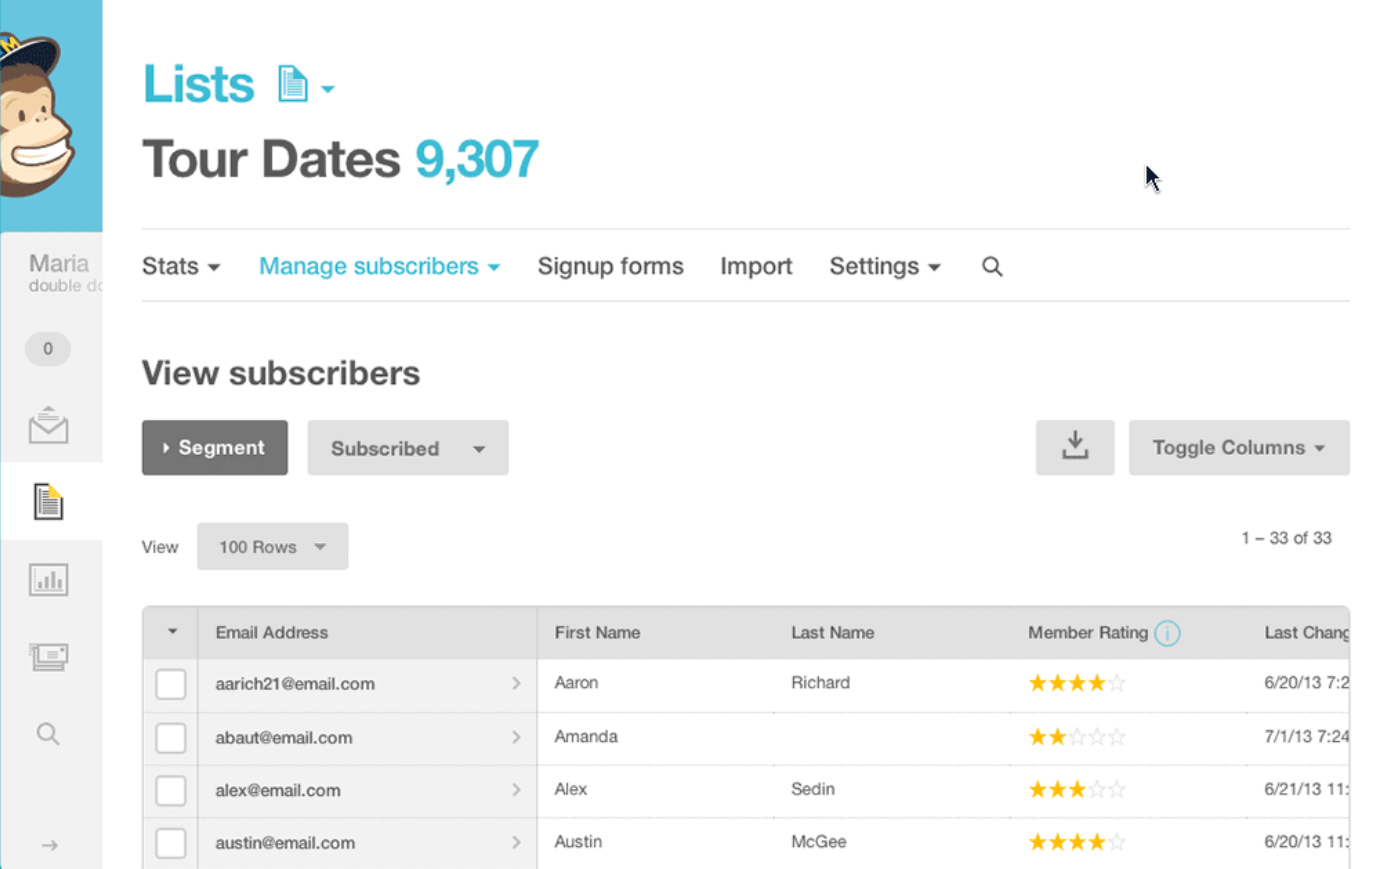Check the box for aarich21@email.com

point(171,684)
